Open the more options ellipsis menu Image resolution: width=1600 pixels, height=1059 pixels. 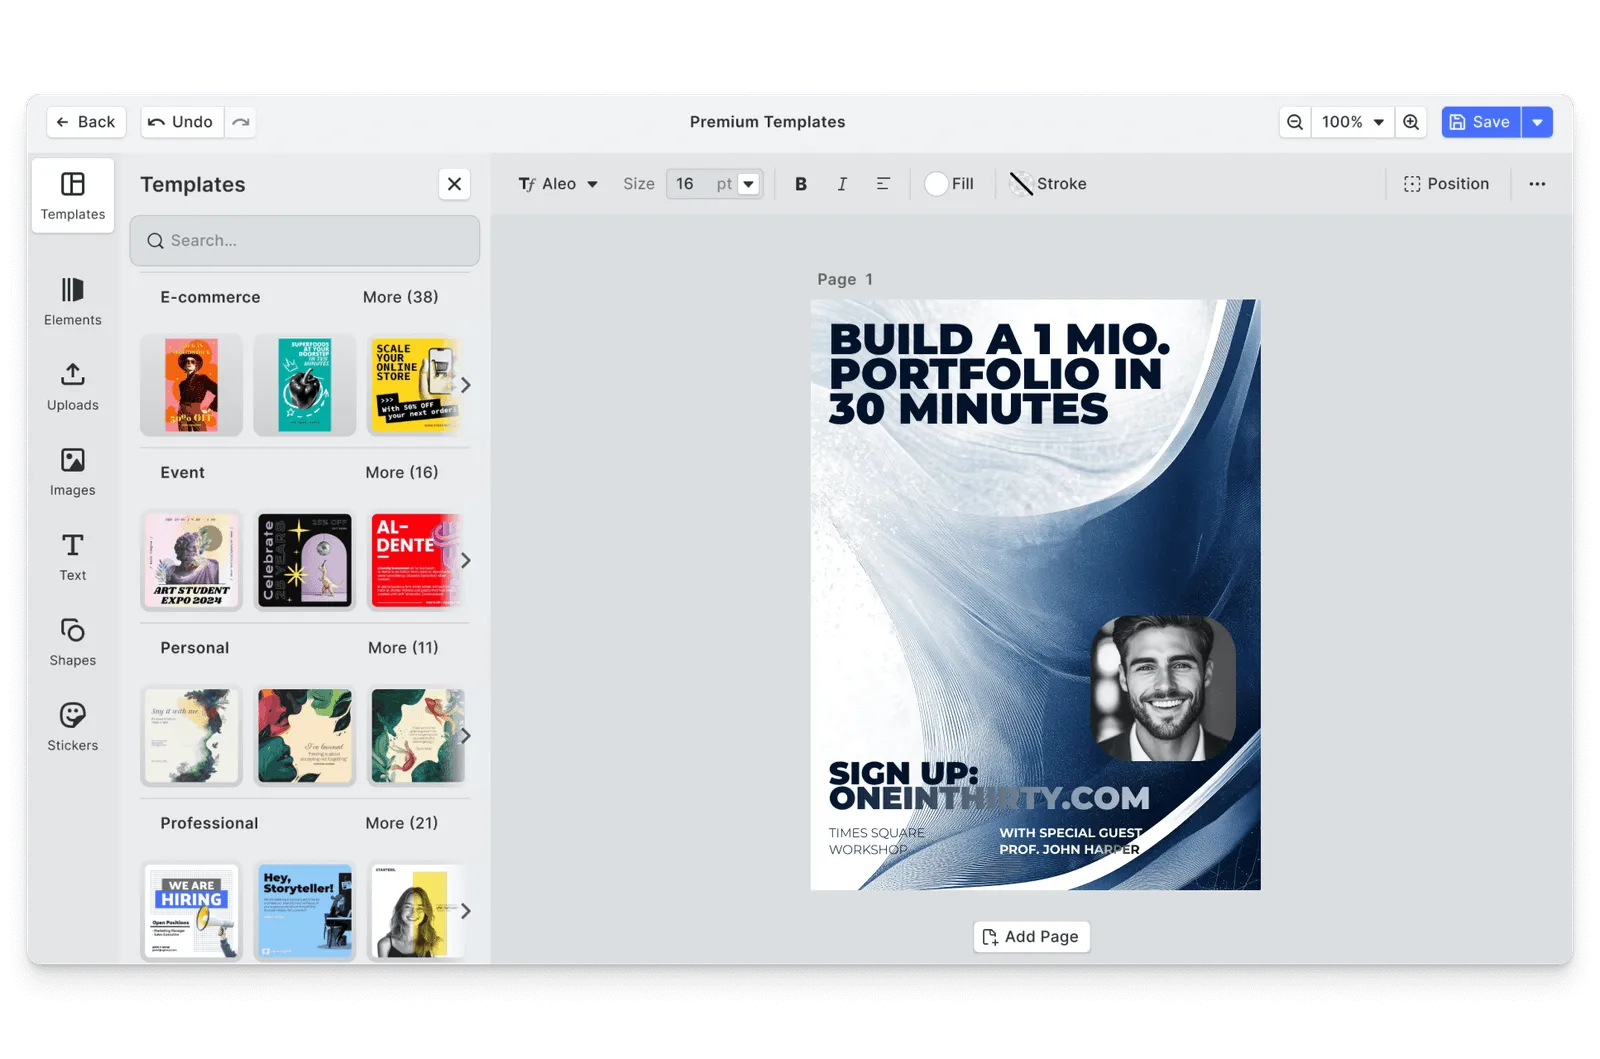[1537, 184]
